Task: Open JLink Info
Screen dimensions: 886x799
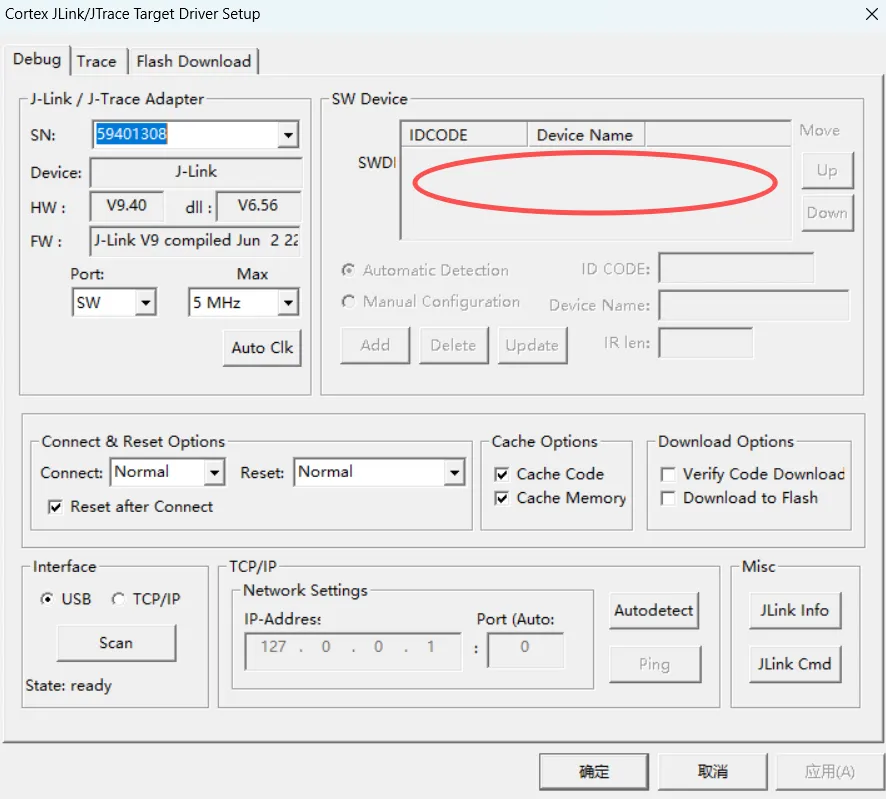Action: (x=794, y=610)
